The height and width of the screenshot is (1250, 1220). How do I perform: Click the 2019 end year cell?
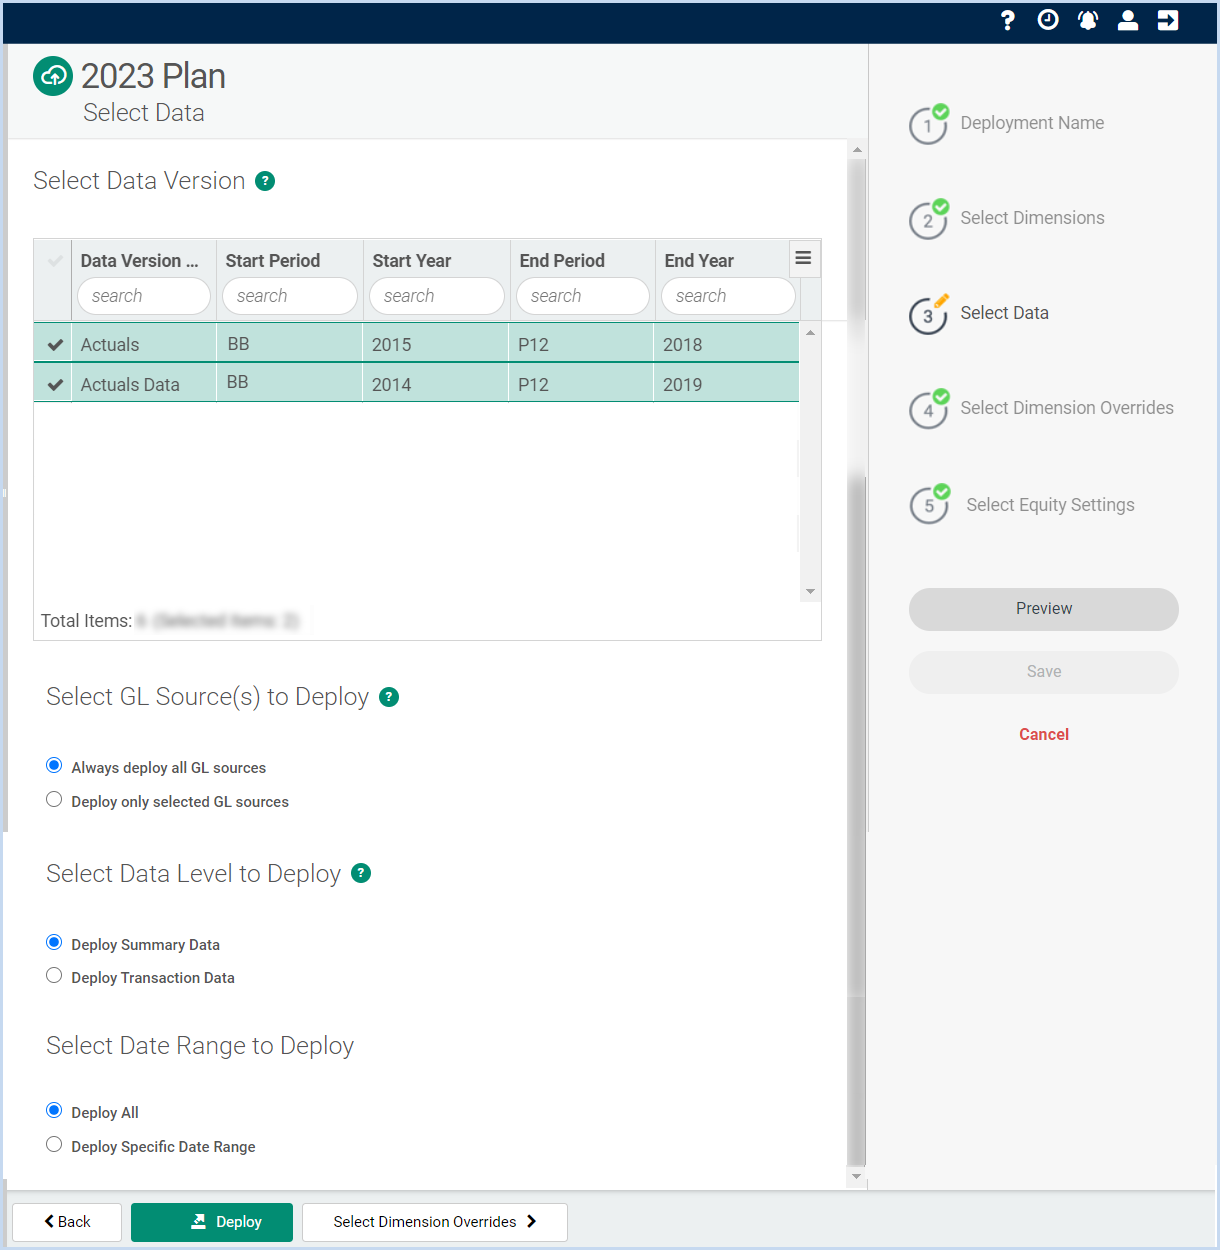(x=727, y=384)
